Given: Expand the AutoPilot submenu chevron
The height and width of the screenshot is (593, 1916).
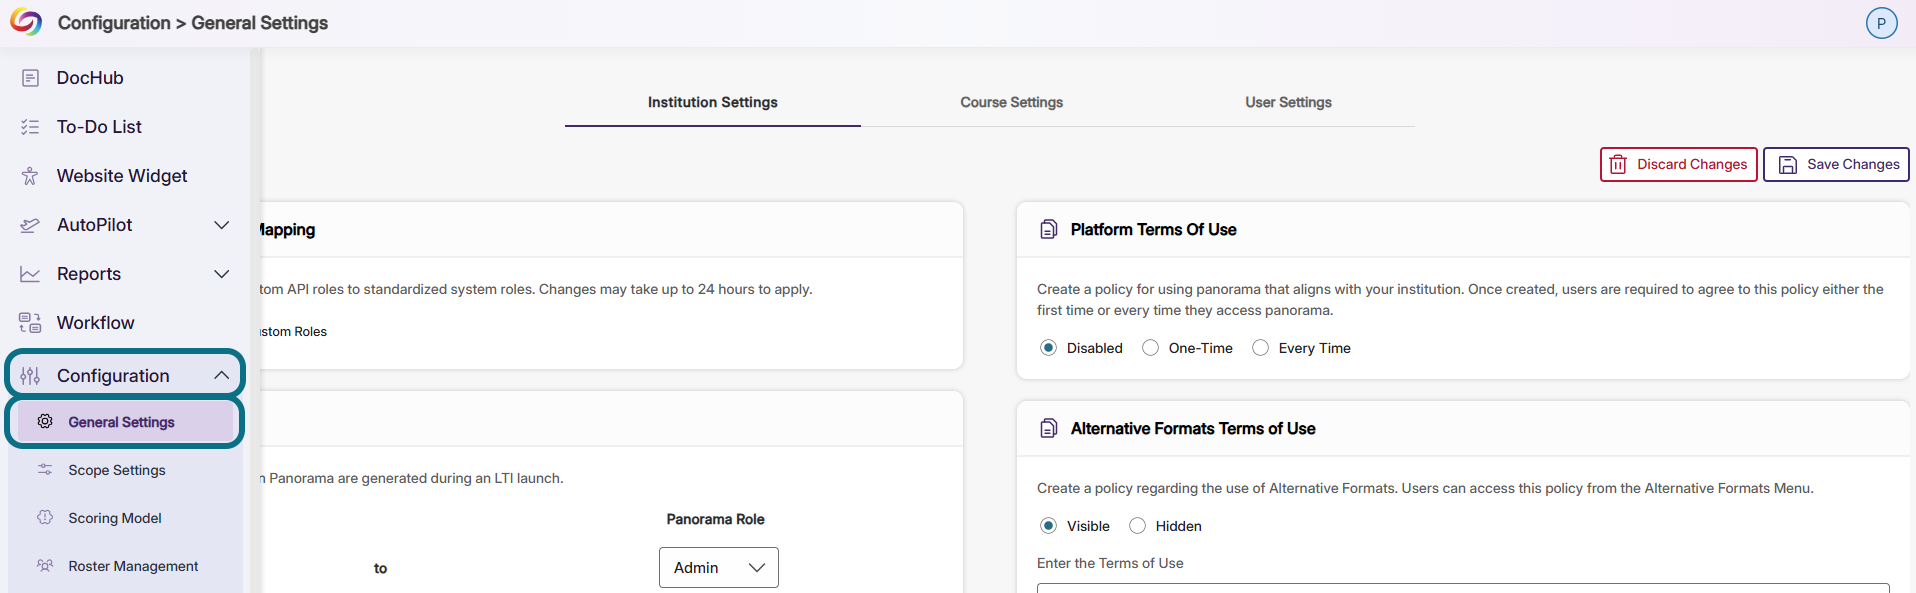Looking at the screenshot, I should coord(222,225).
